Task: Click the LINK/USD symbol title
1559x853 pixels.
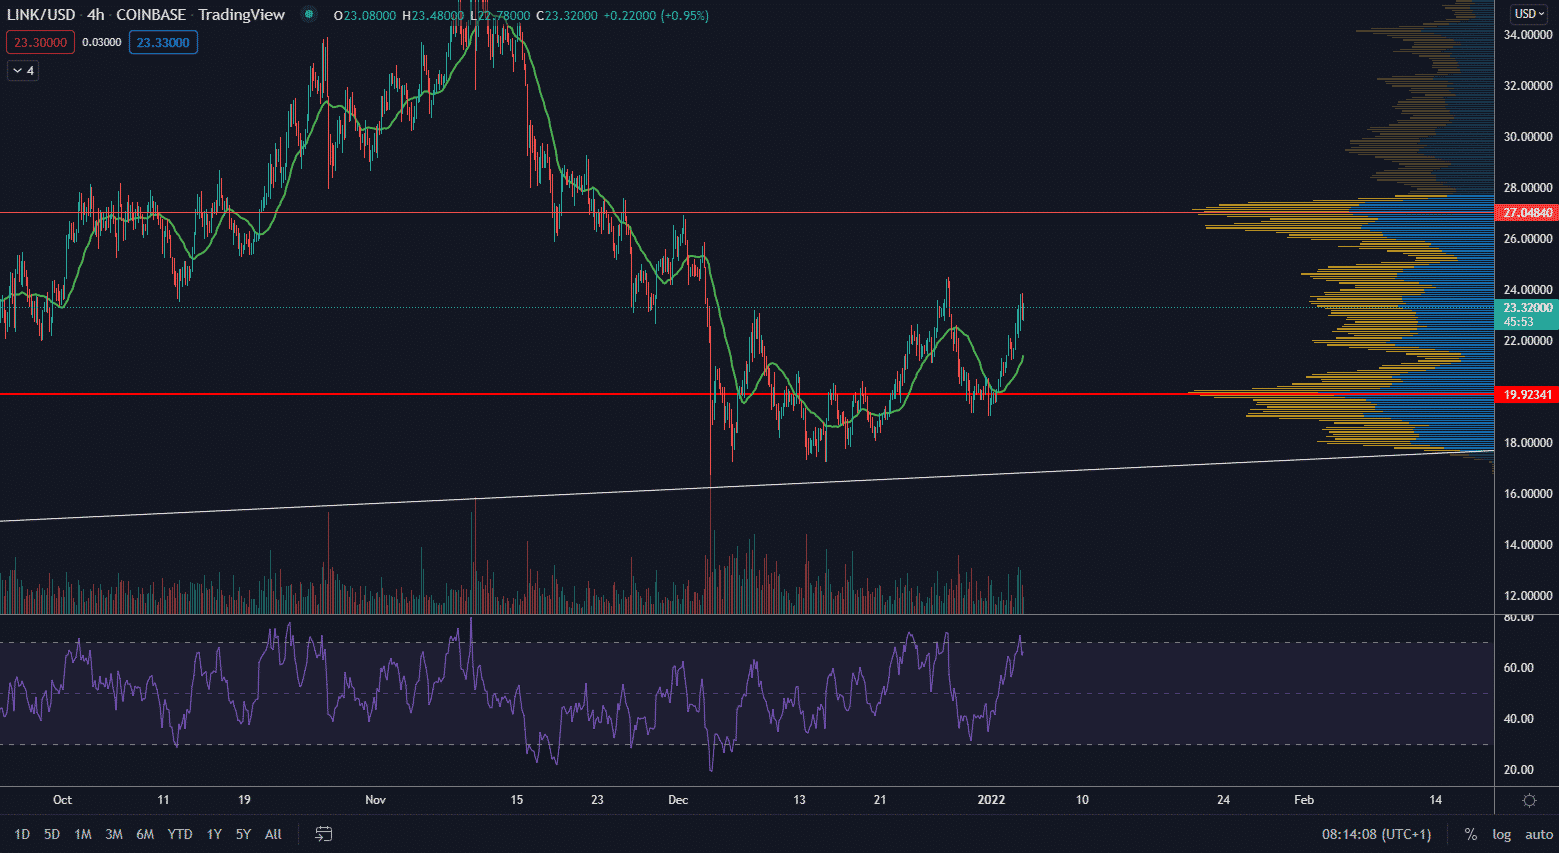Action: [41, 15]
